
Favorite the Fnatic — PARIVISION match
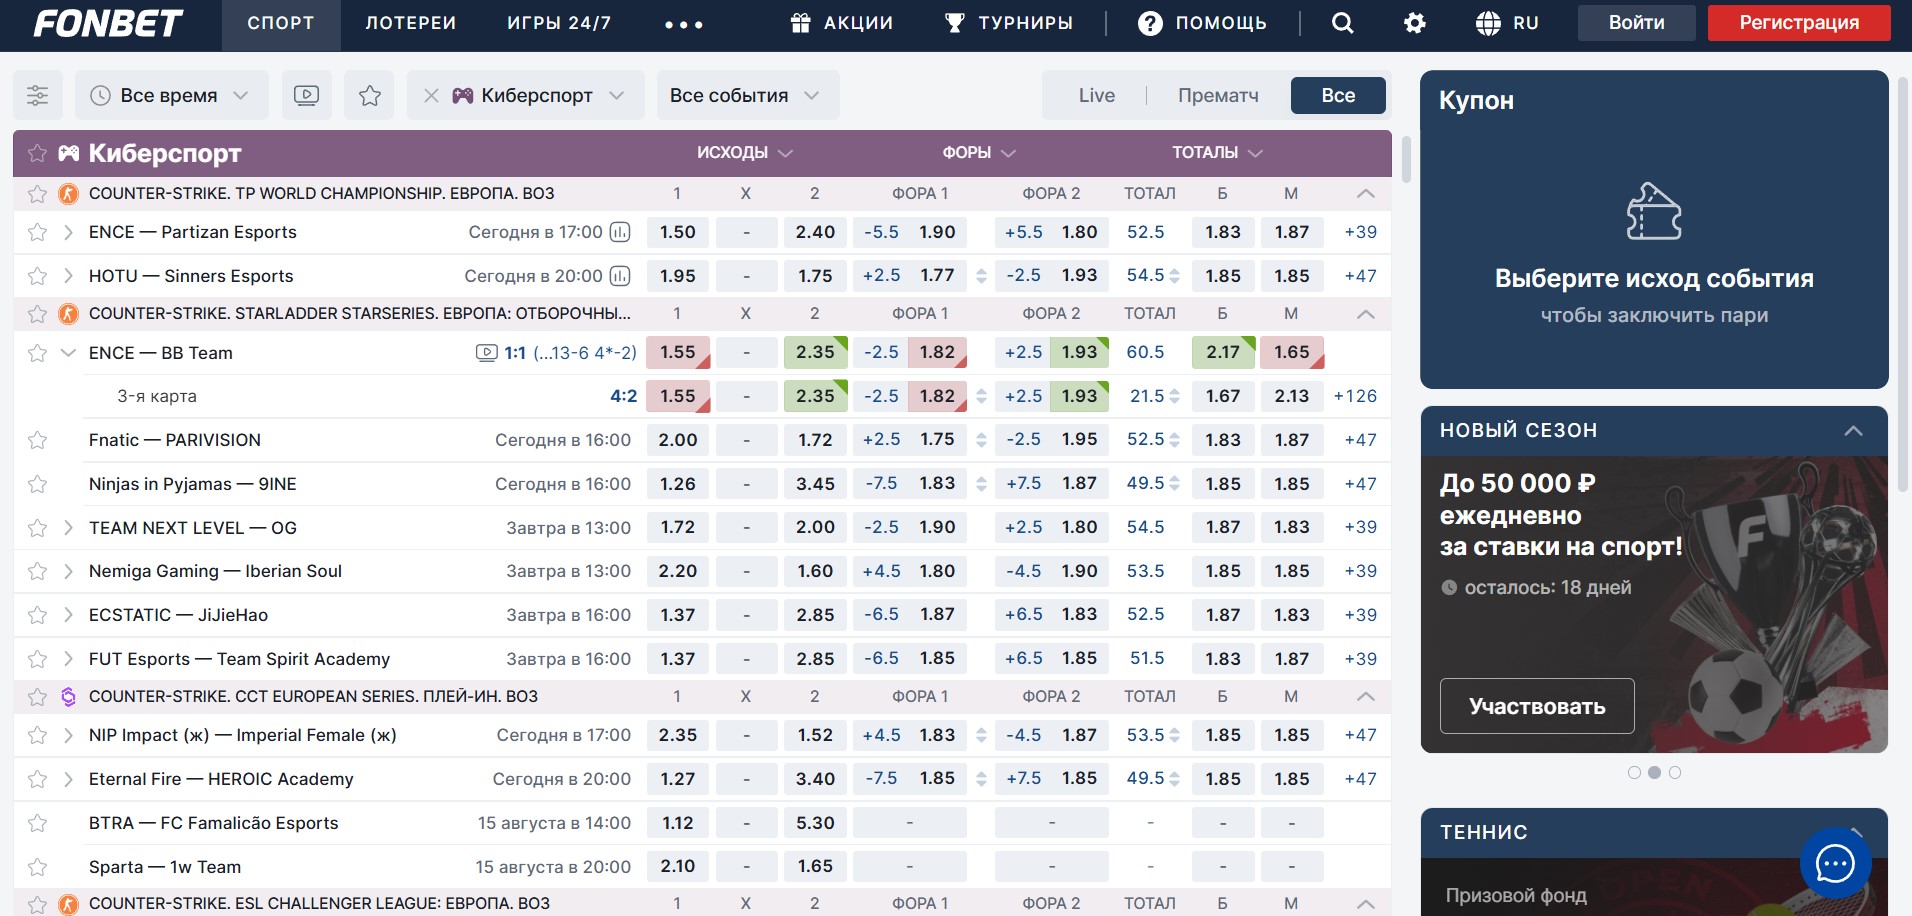point(37,440)
